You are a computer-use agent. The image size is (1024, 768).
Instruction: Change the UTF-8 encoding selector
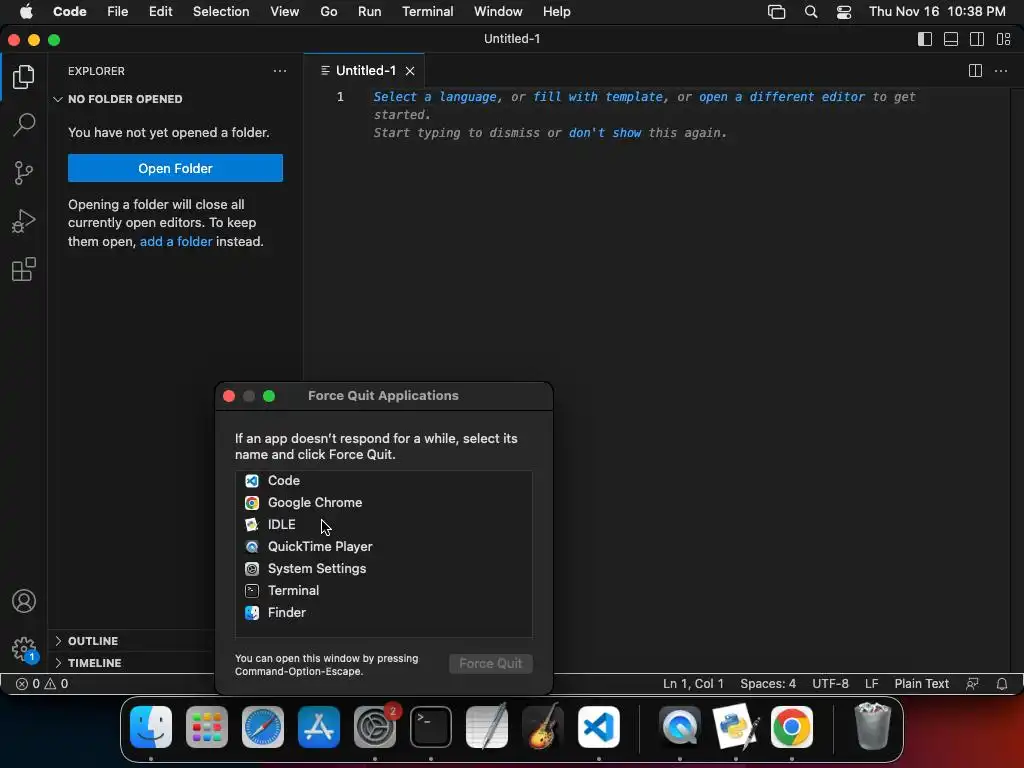pyautogui.click(x=830, y=684)
